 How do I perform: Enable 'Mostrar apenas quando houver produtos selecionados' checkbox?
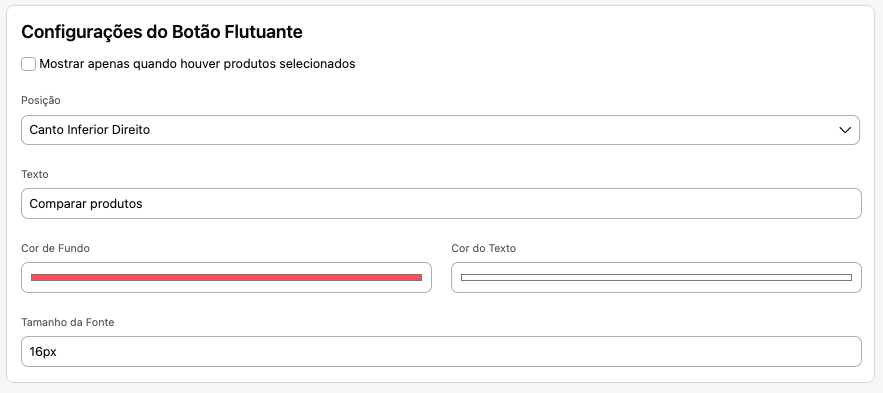coord(29,64)
